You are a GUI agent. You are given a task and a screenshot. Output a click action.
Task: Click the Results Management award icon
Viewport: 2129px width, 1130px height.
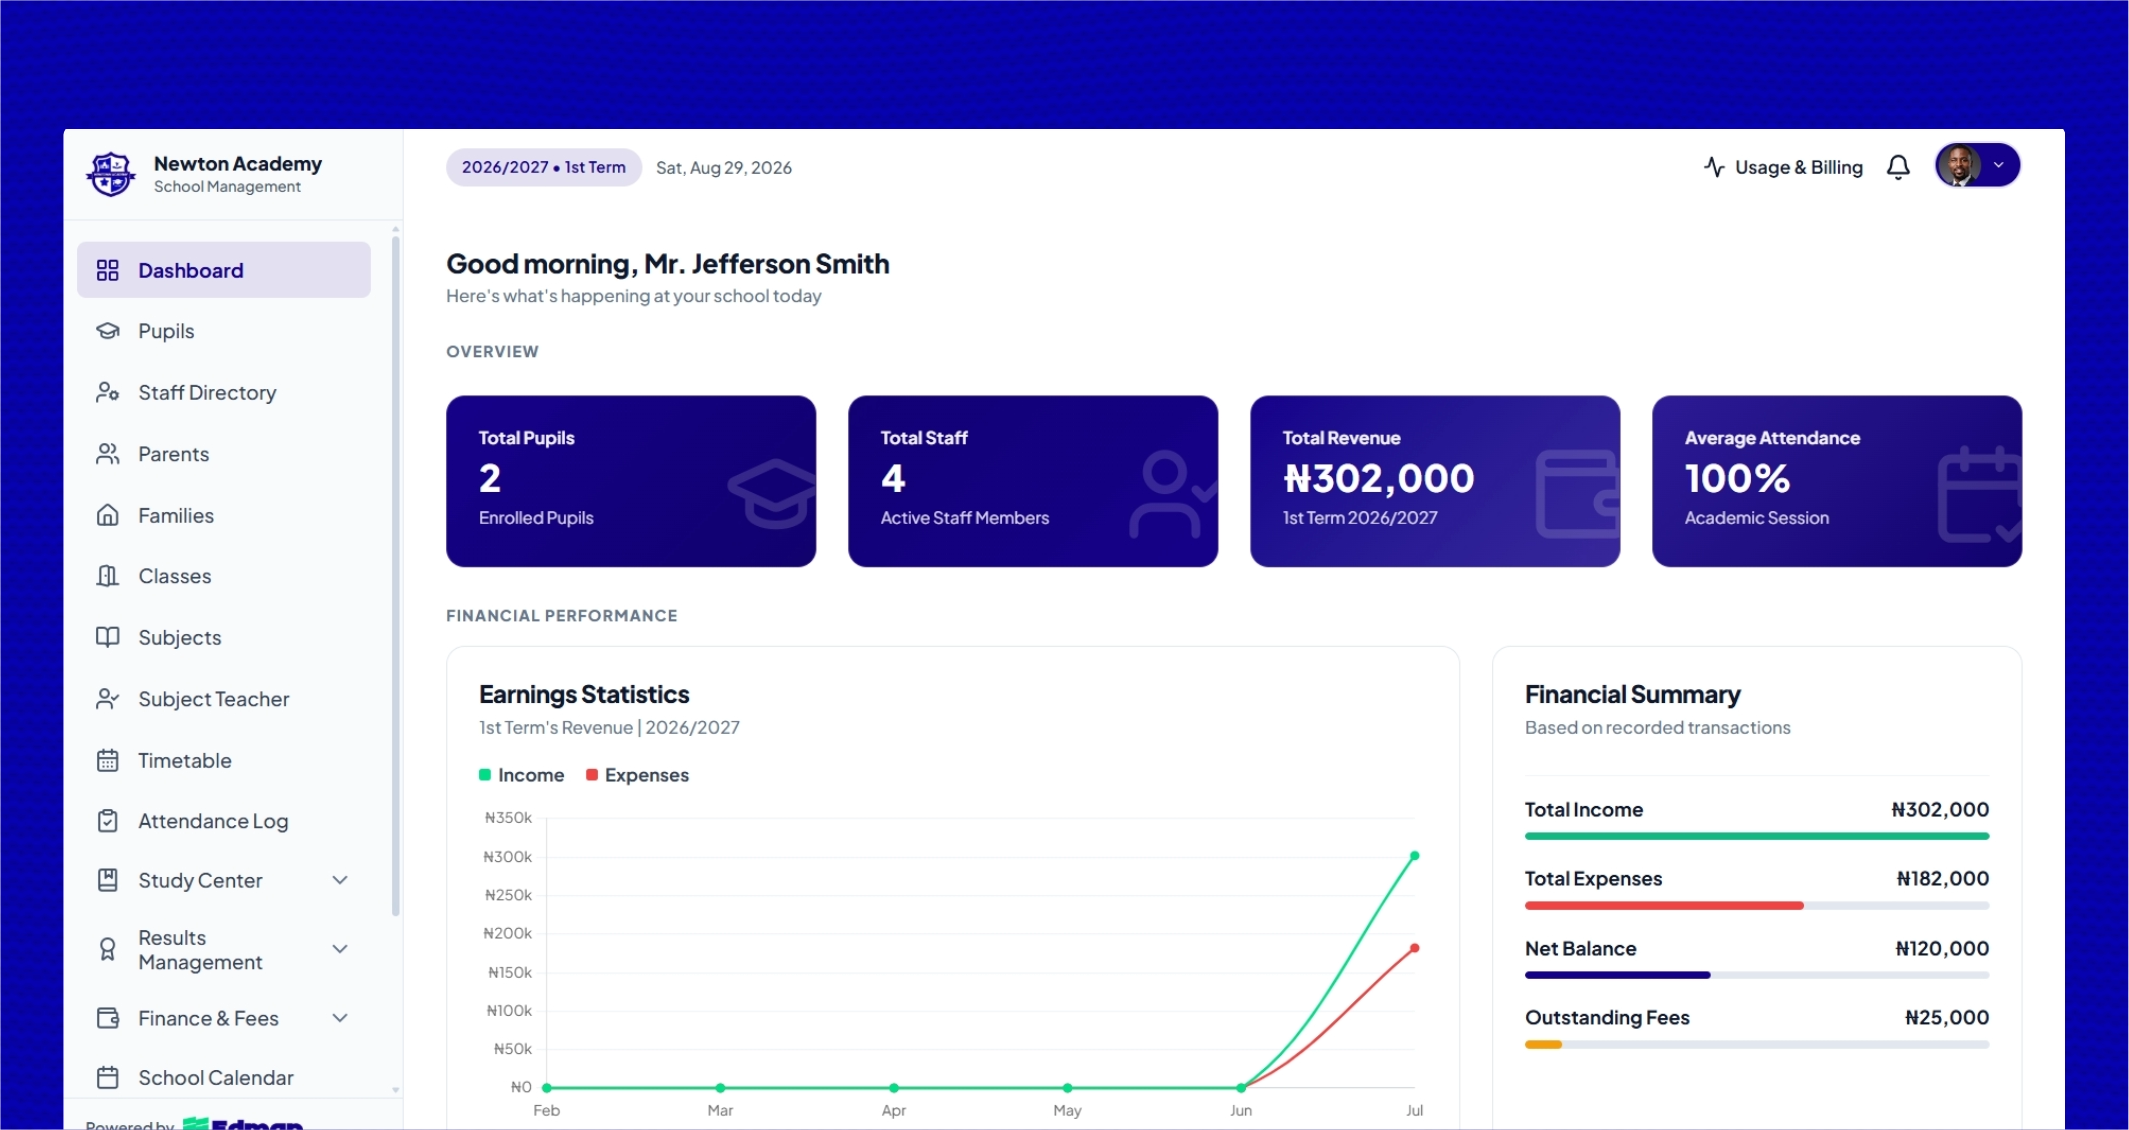[x=107, y=949]
